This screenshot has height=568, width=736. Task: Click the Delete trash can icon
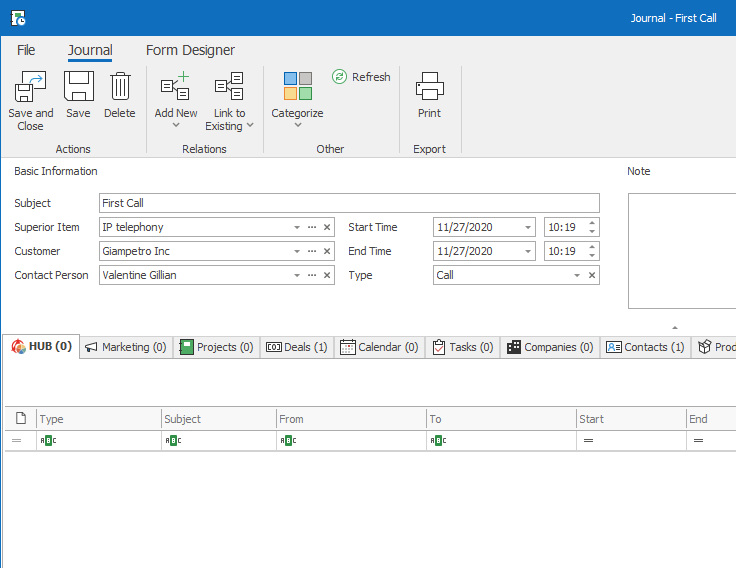pos(120,86)
